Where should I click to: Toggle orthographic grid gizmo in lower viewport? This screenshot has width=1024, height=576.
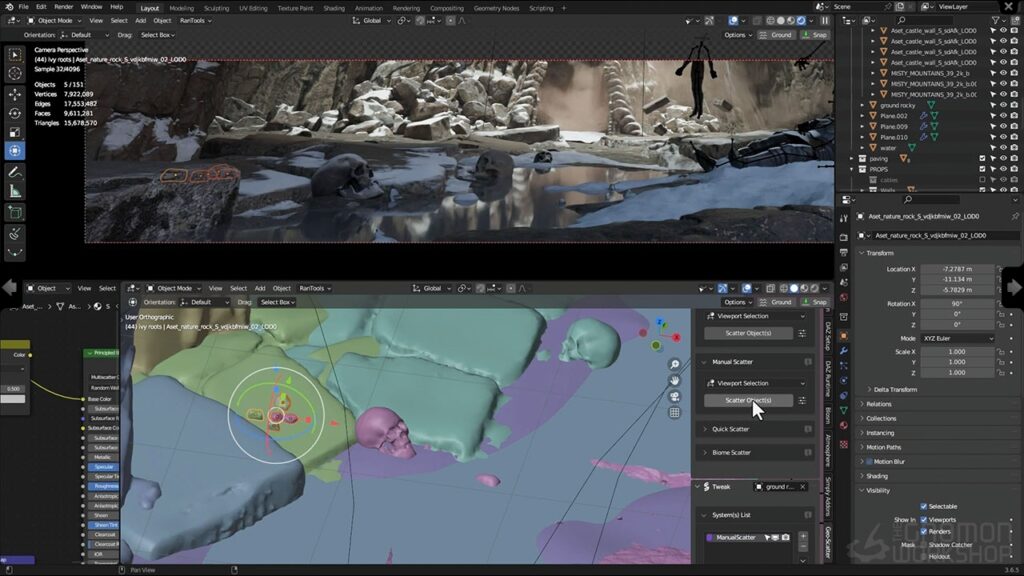[675, 413]
